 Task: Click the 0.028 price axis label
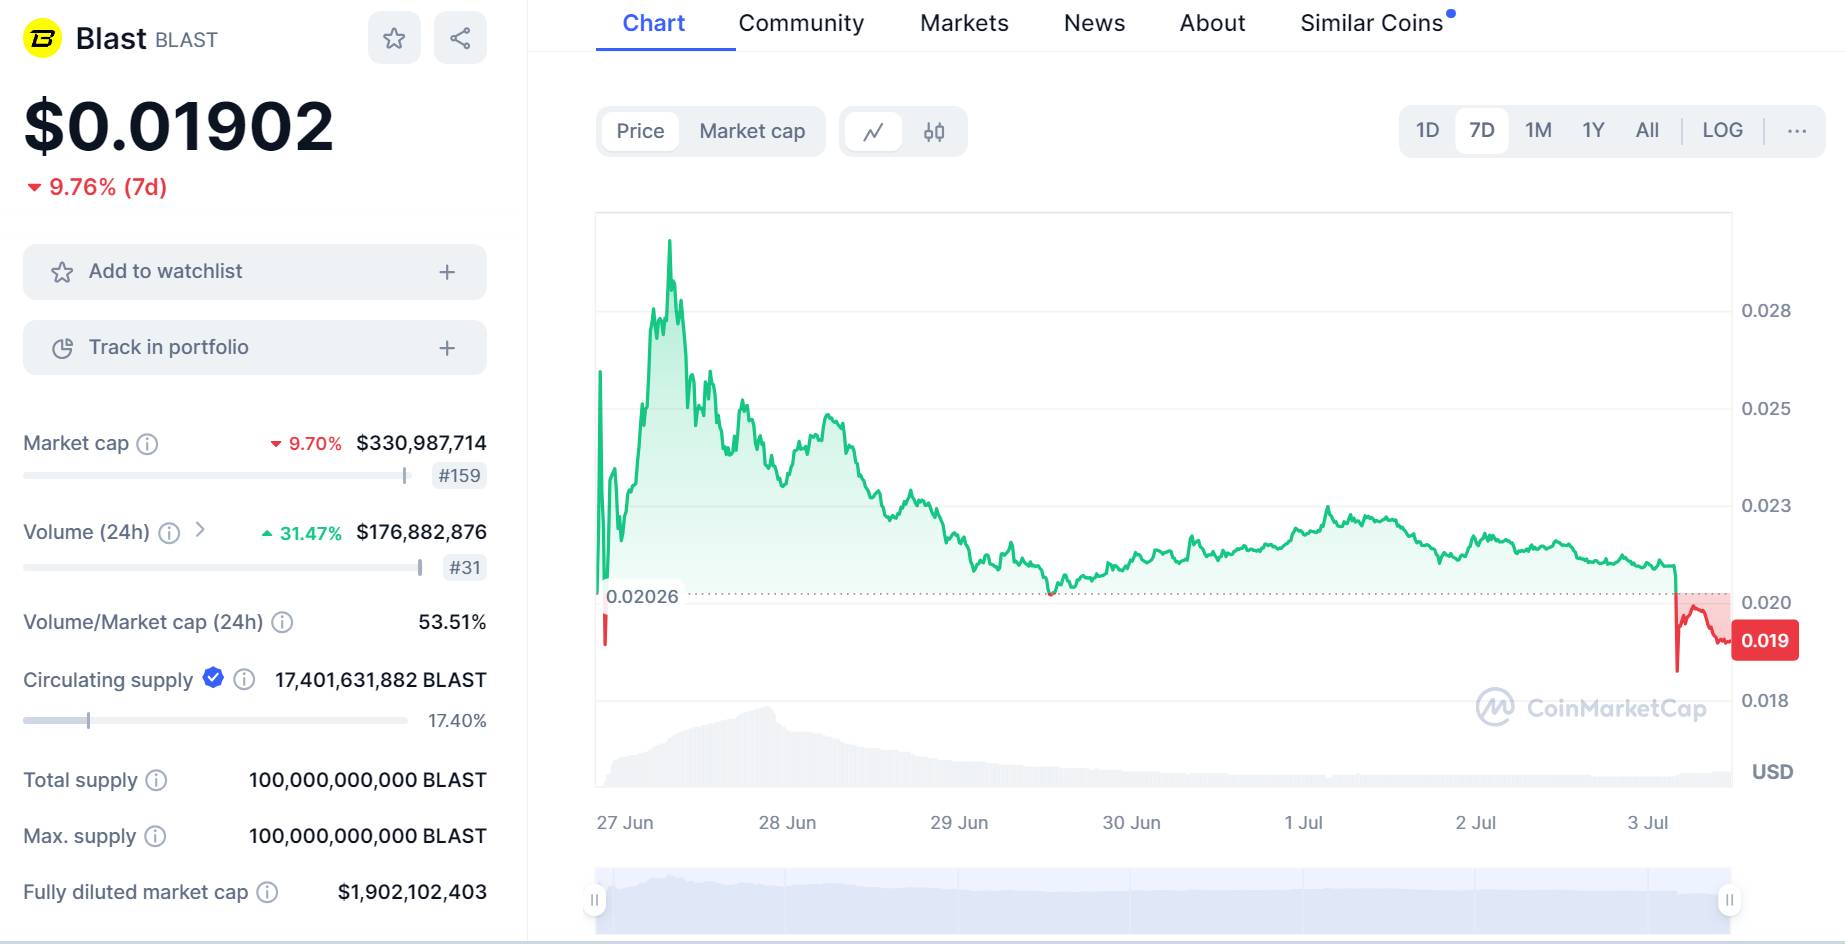[x=1766, y=311]
